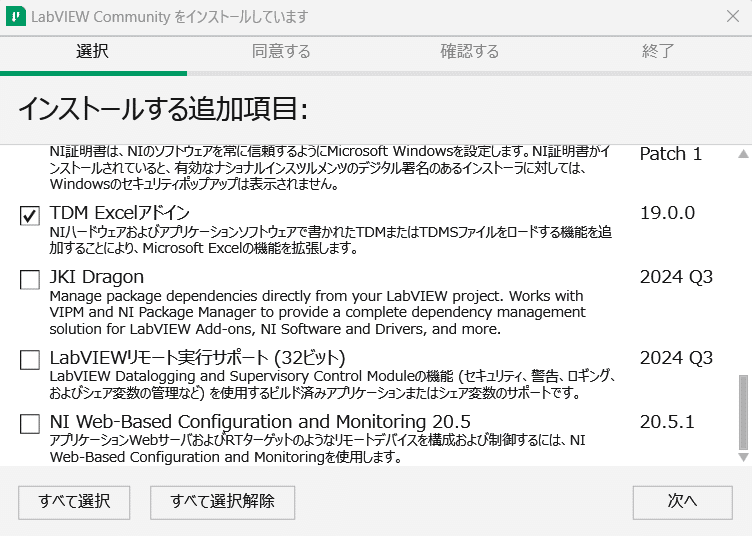
Task: Click the Patch 1 version text
Action: (671, 154)
